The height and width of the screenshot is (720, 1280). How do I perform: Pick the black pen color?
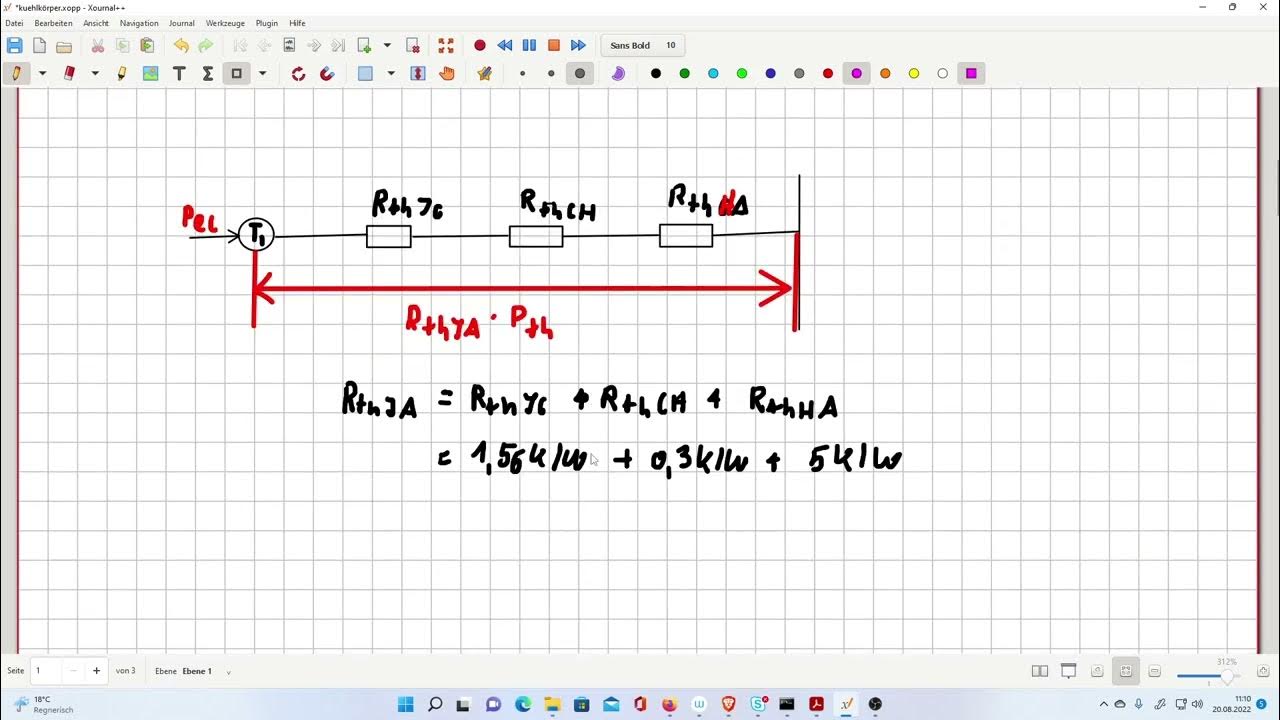656,73
